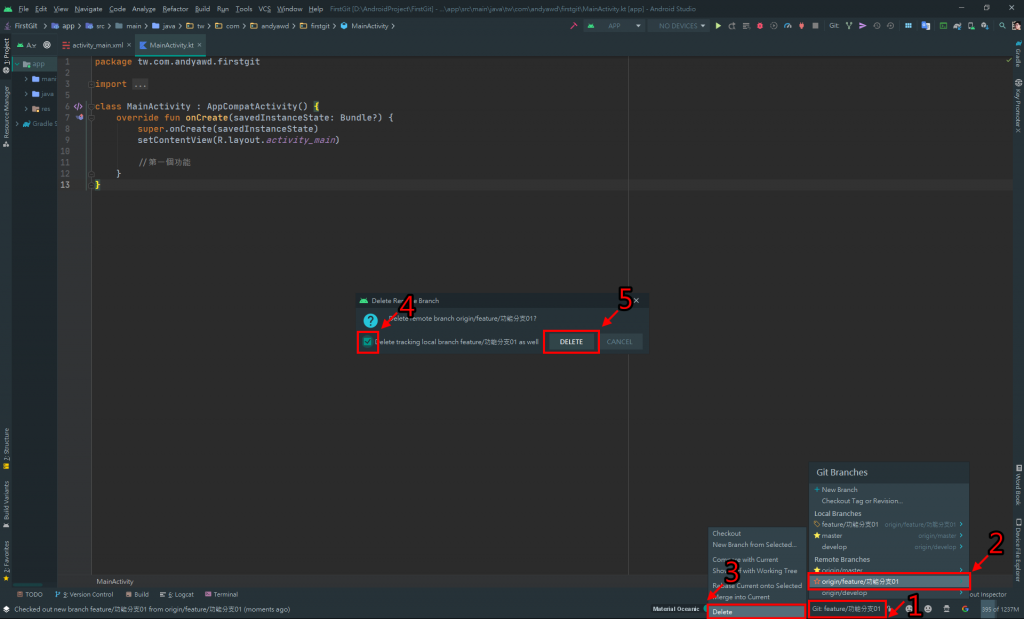Expand the java folder in project tree

point(26,93)
